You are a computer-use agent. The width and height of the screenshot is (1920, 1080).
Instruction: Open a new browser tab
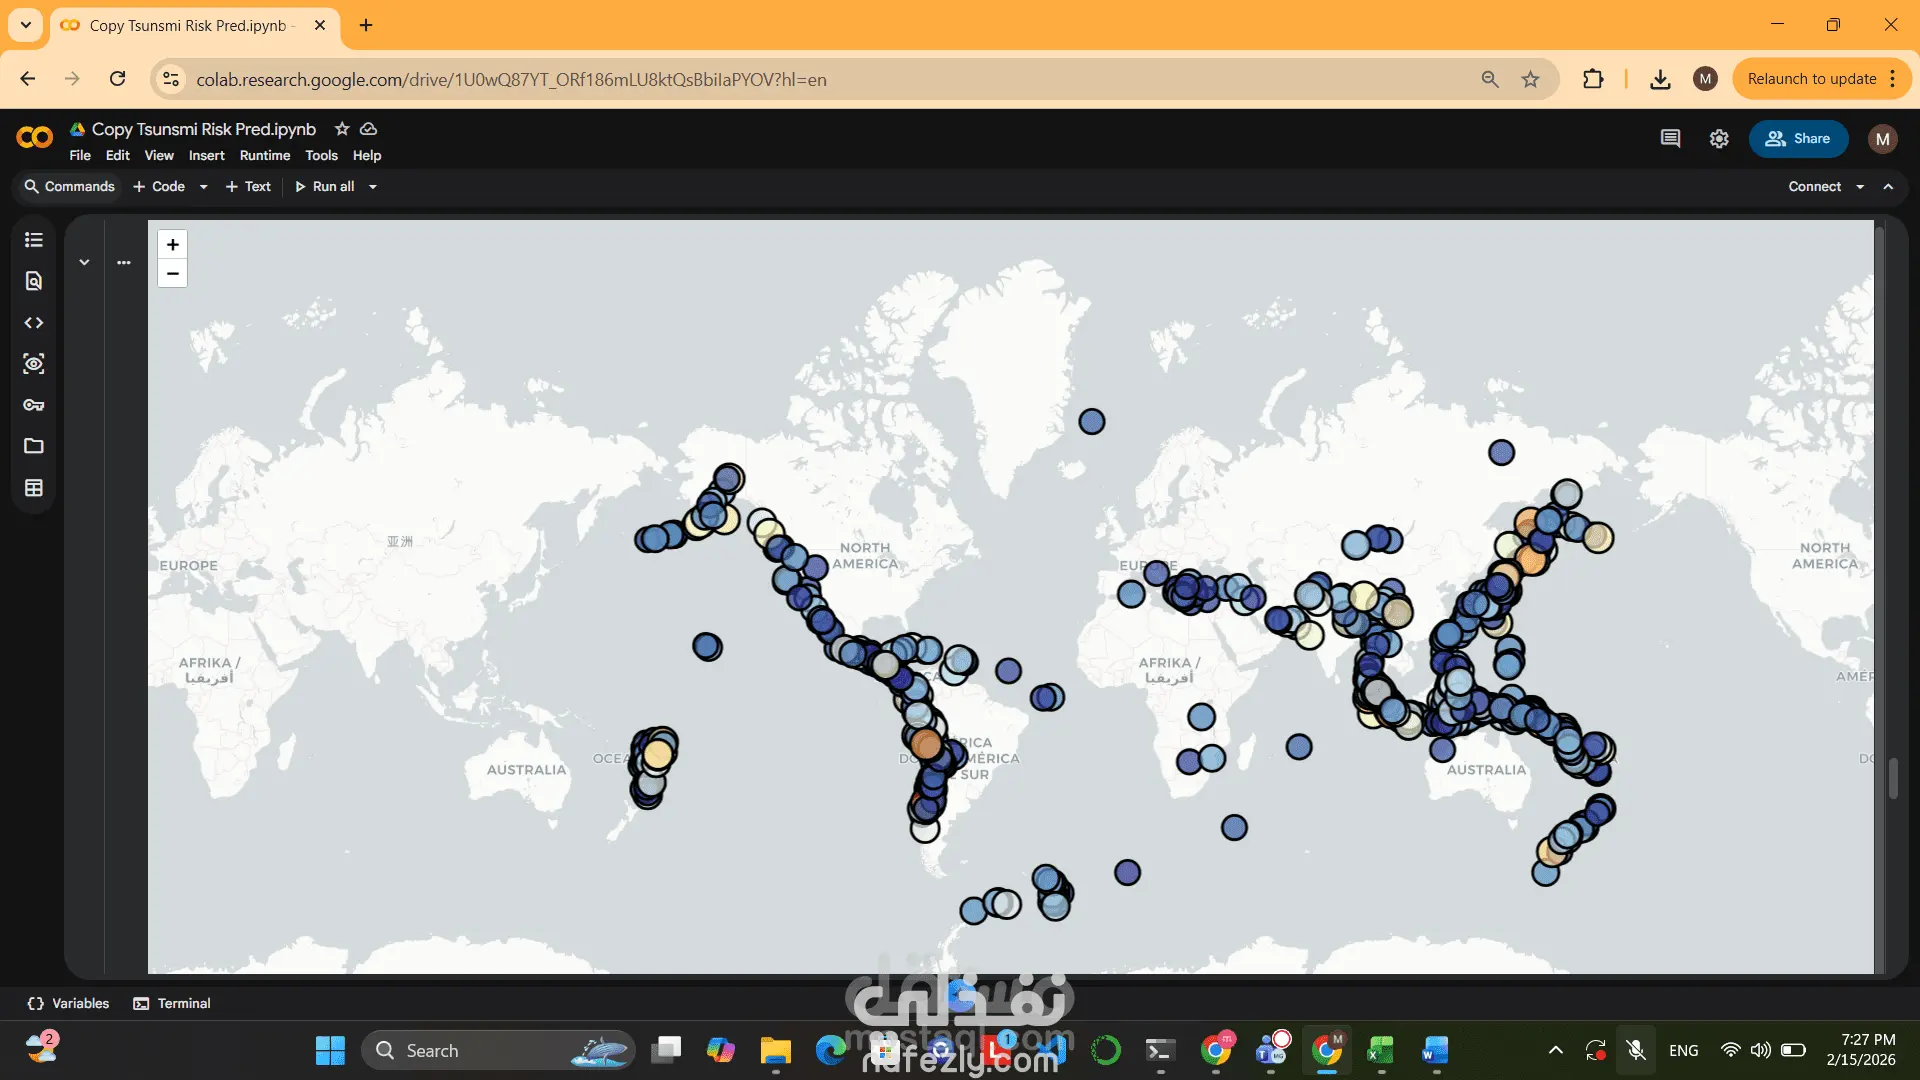pos(366,25)
